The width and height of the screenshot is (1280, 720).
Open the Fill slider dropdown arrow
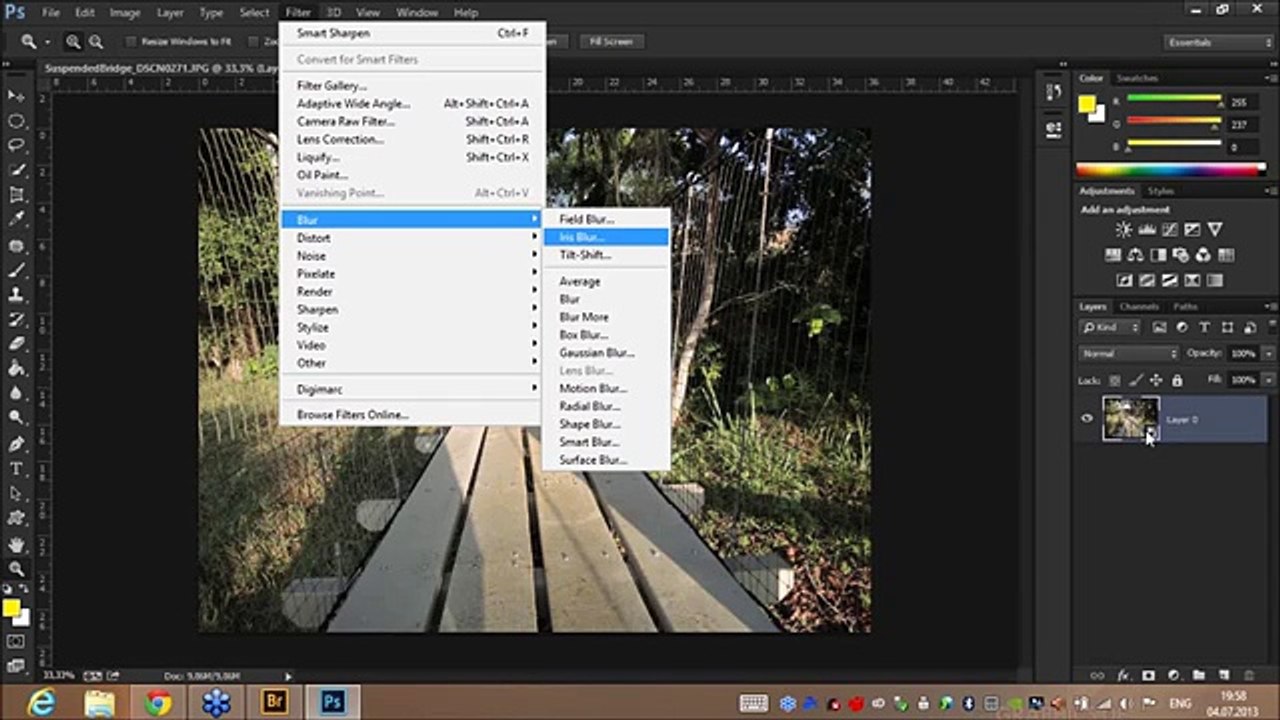(1269, 380)
